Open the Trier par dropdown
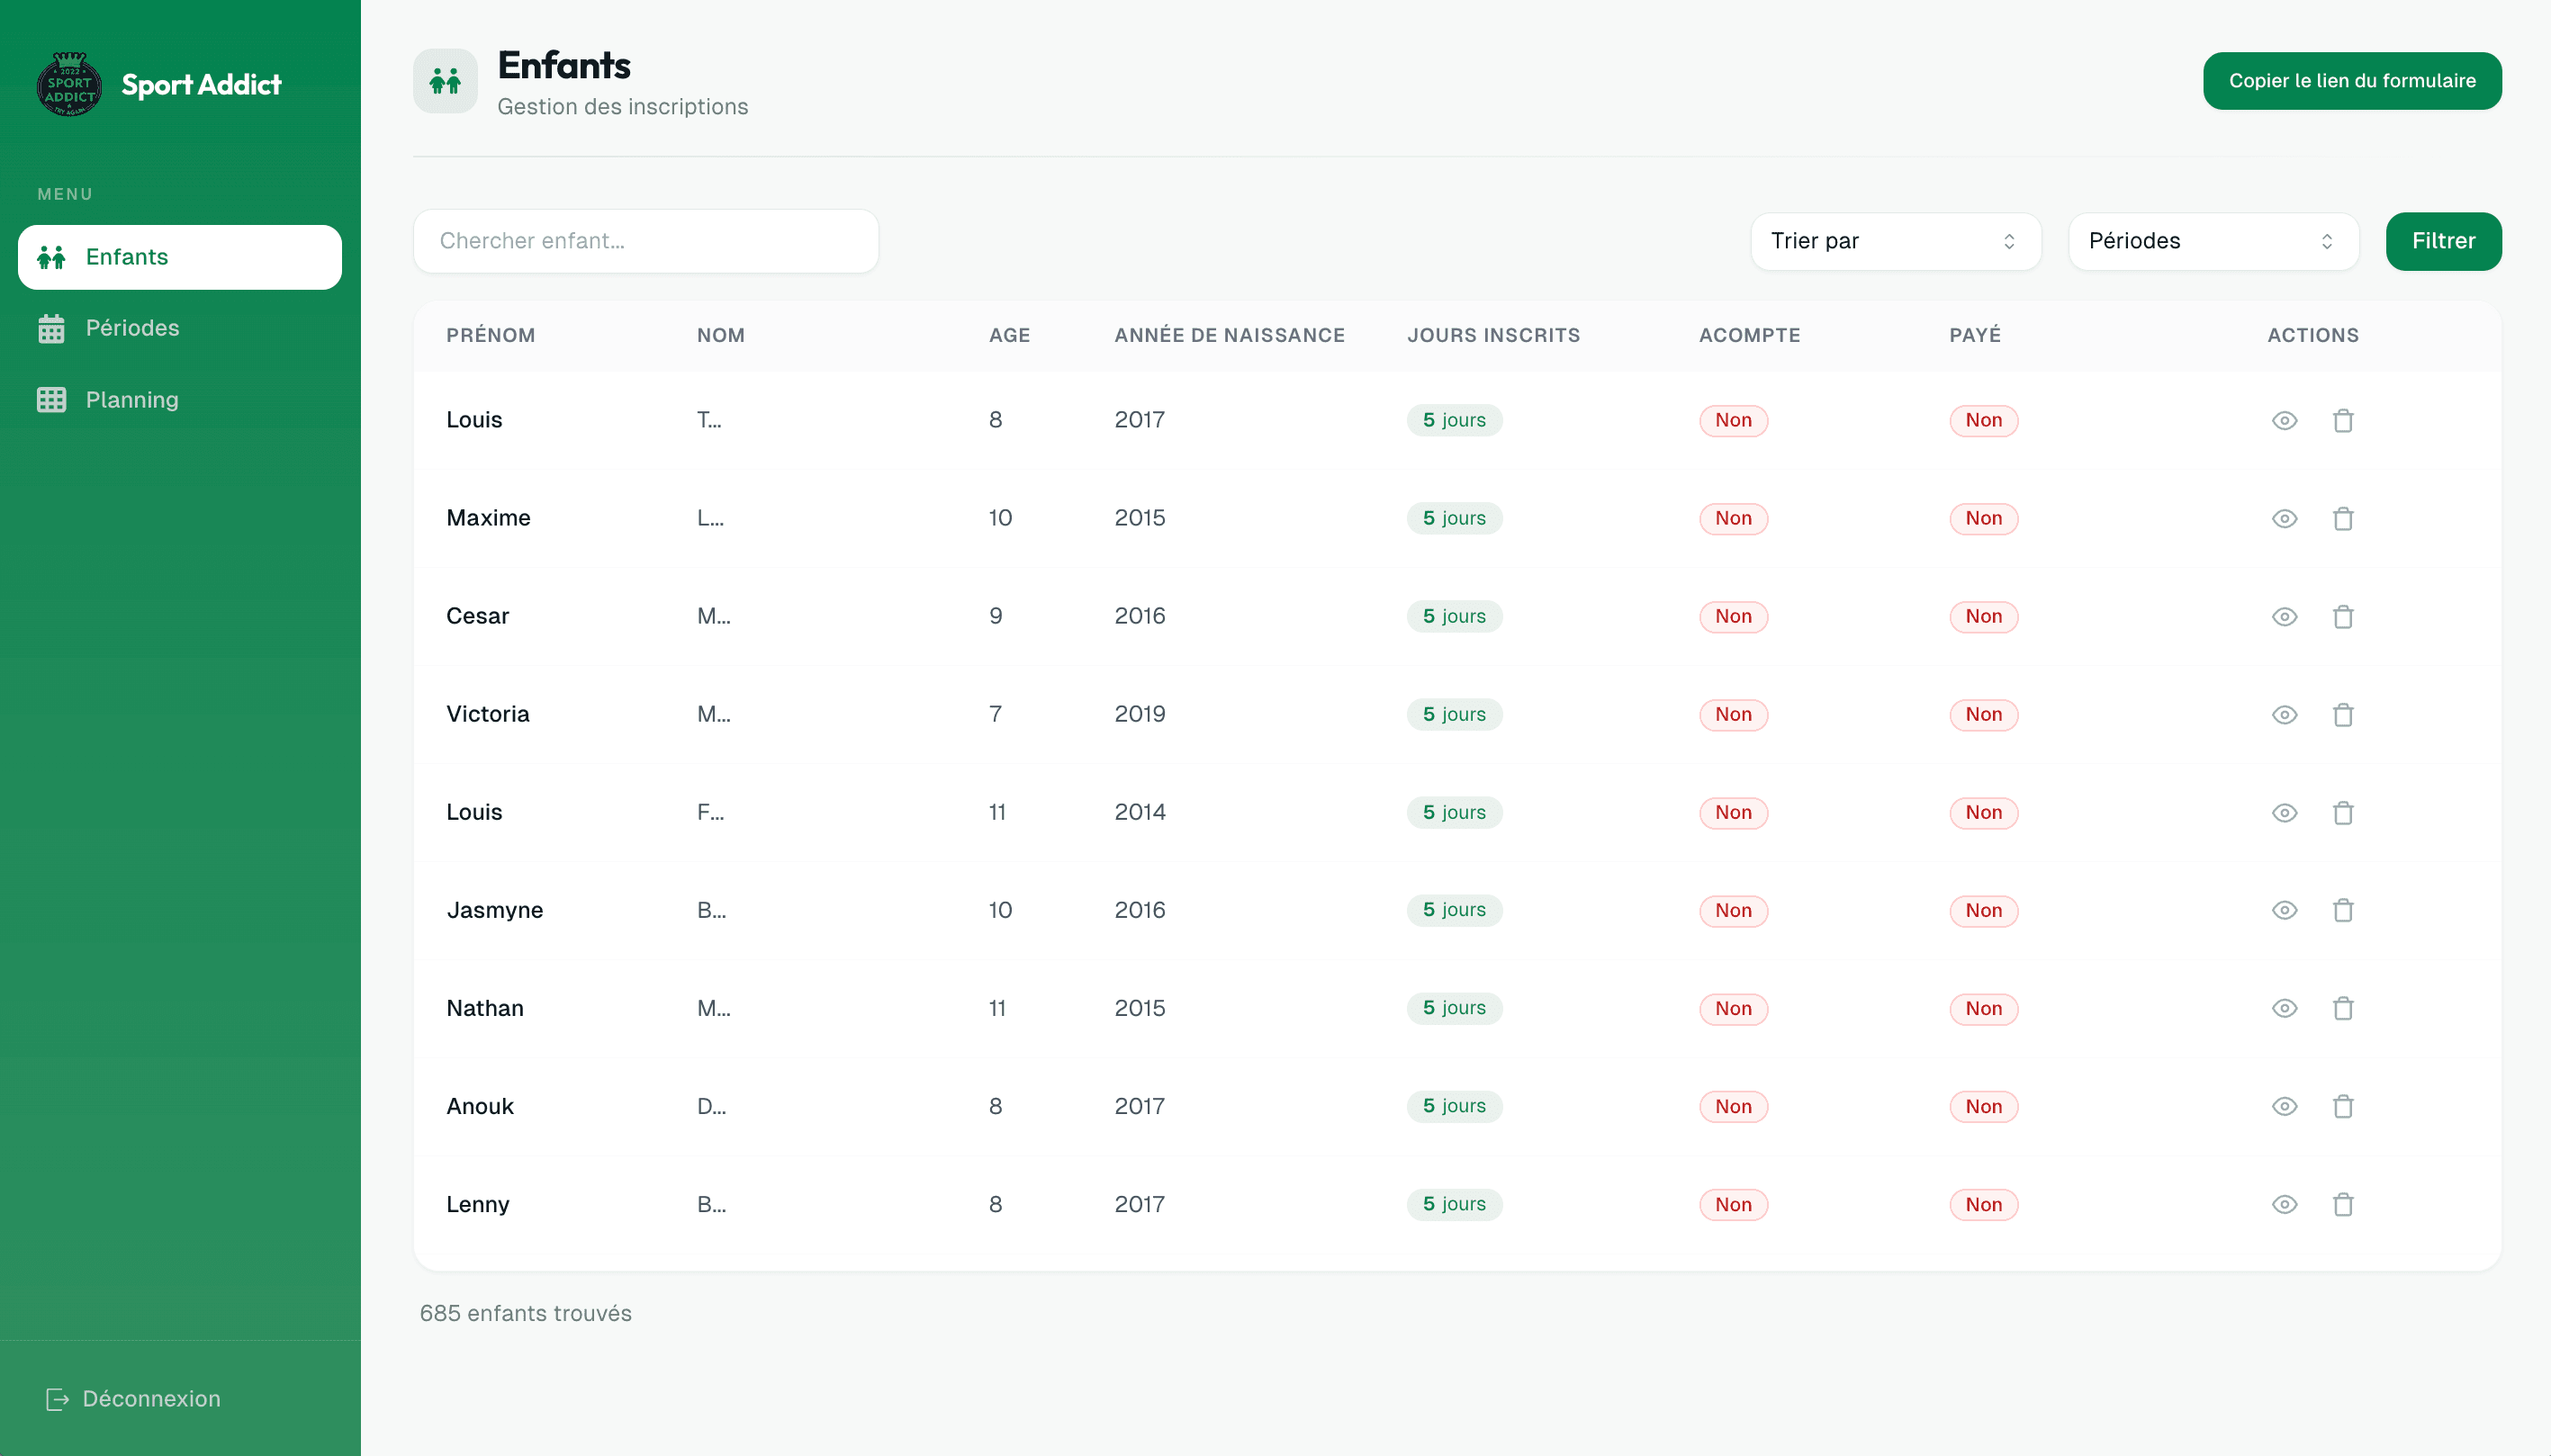Image resolution: width=2551 pixels, height=1456 pixels. (x=1895, y=241)
